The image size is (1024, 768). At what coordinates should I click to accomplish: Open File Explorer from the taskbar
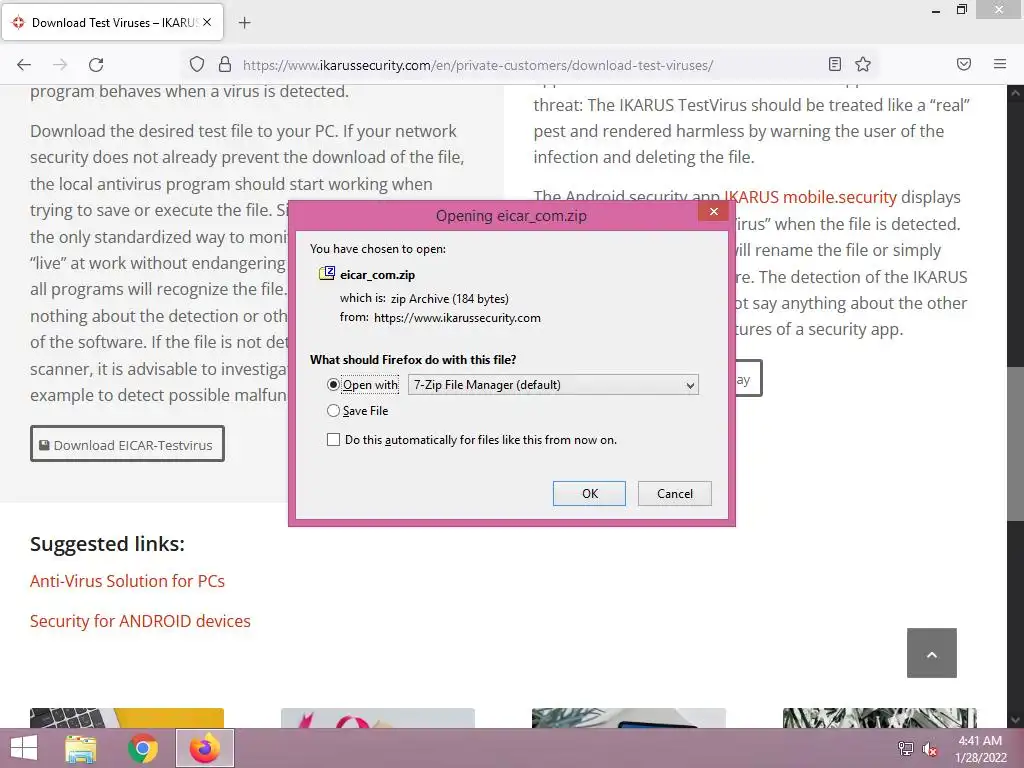81,748
